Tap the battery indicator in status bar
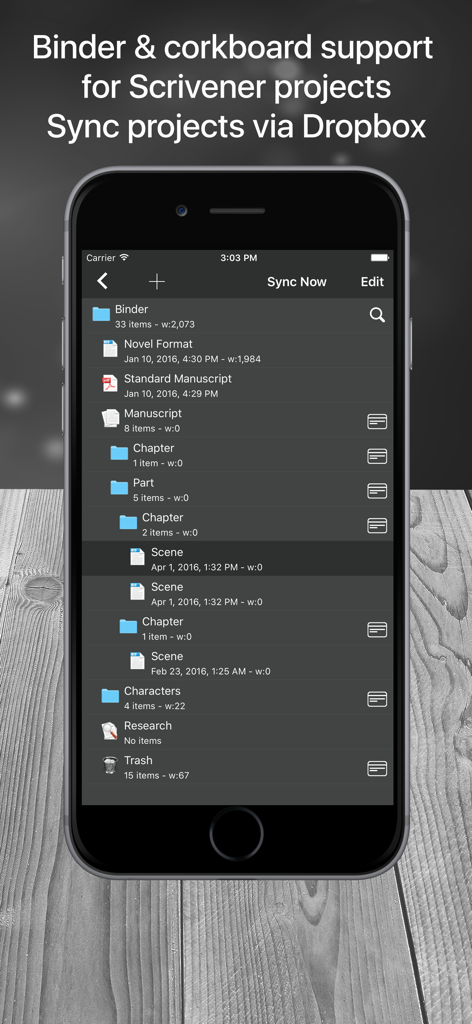 coord(380,258)
